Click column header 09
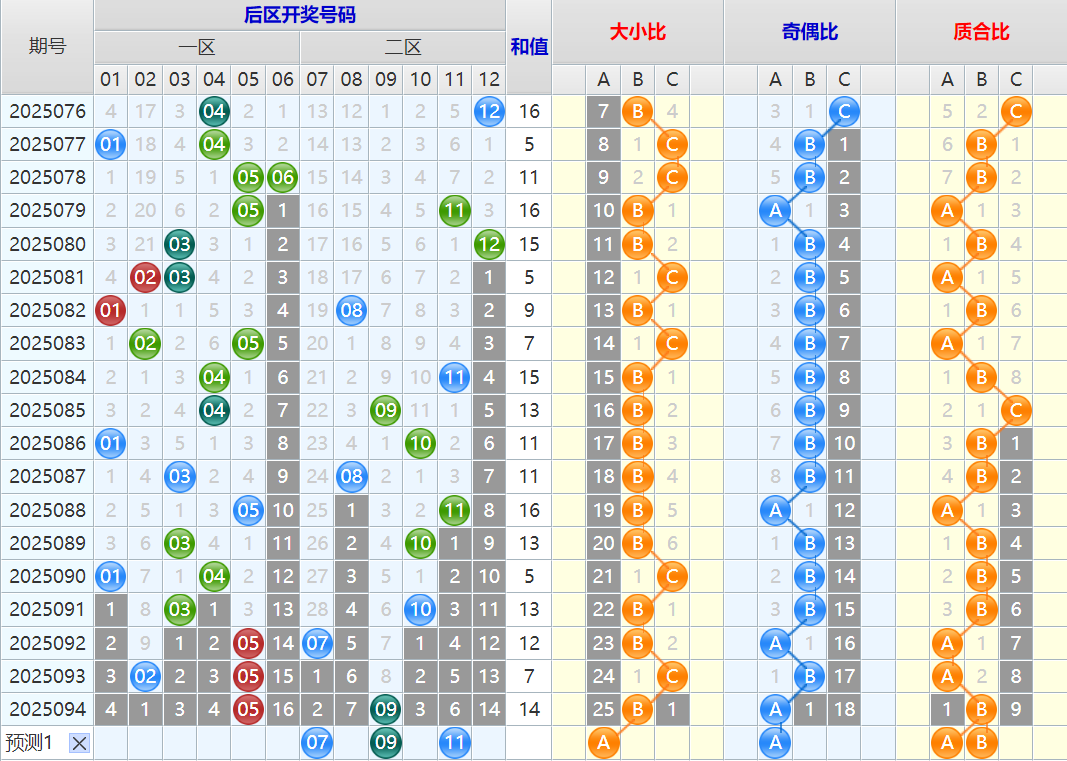The width and height of the screenshot is (1067, 761). tap(386, 80)
